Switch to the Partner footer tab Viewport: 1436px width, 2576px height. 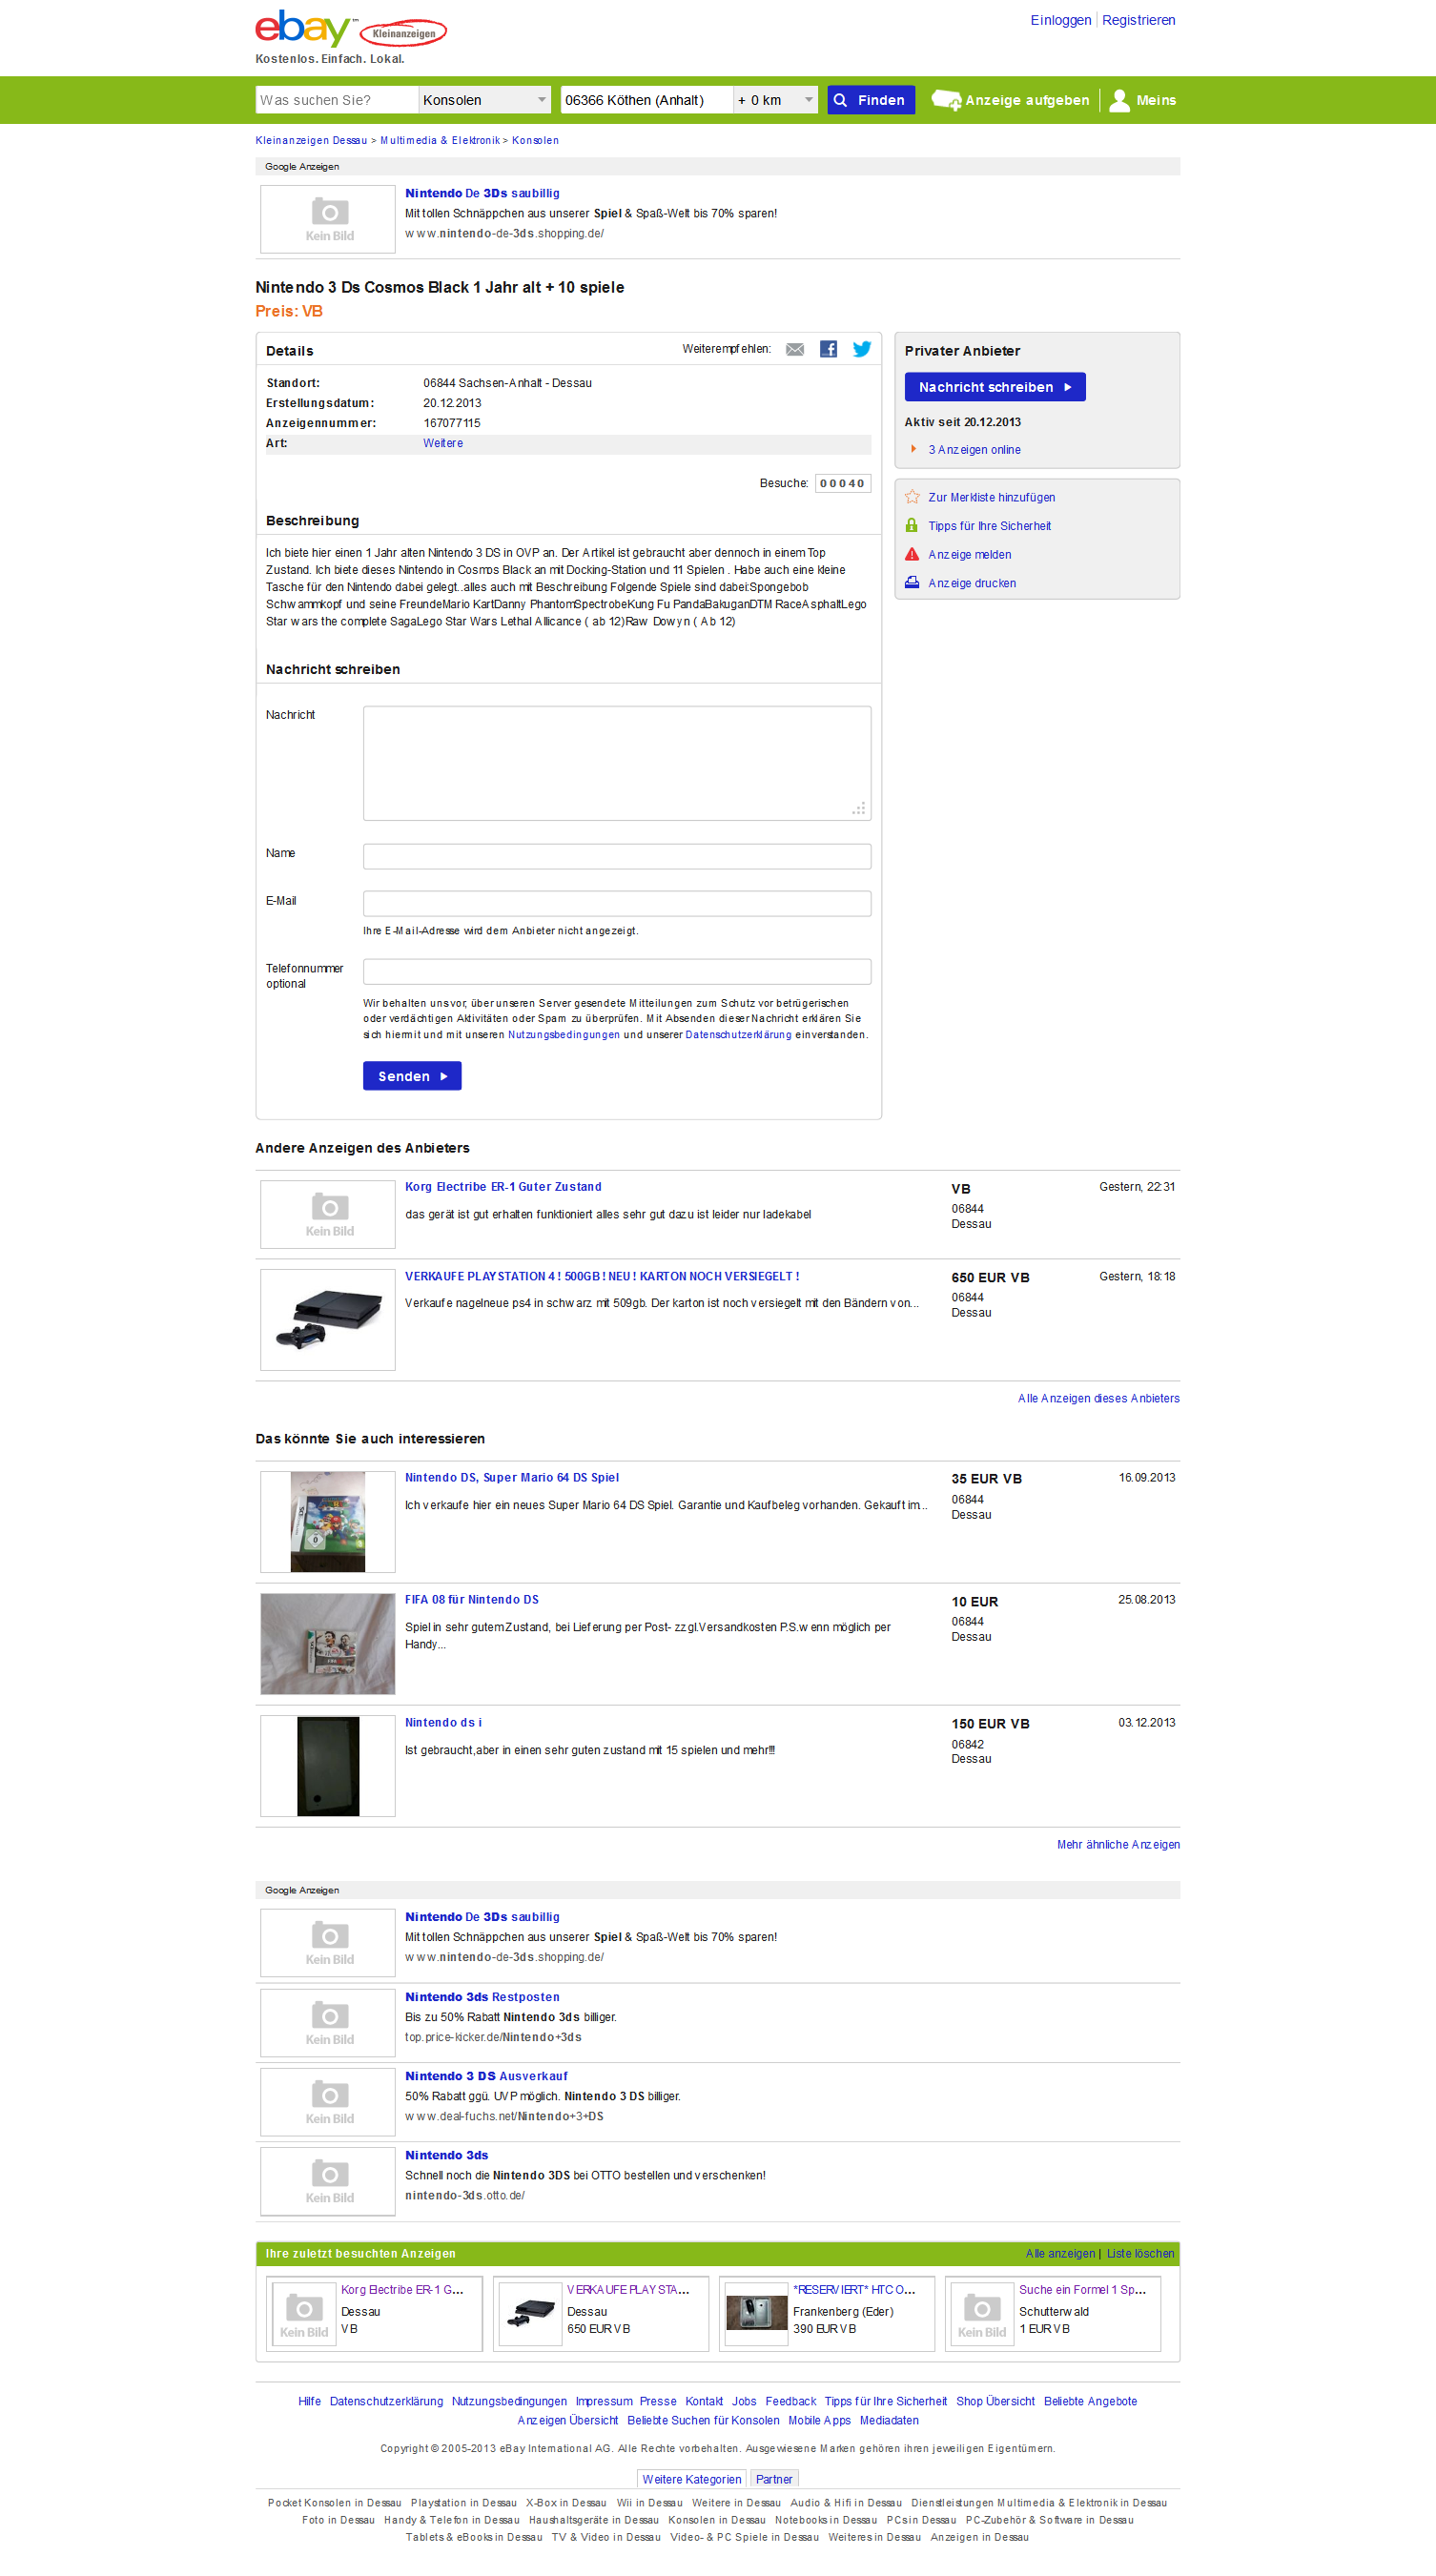pyautogui.click(x=773, y=2479)
